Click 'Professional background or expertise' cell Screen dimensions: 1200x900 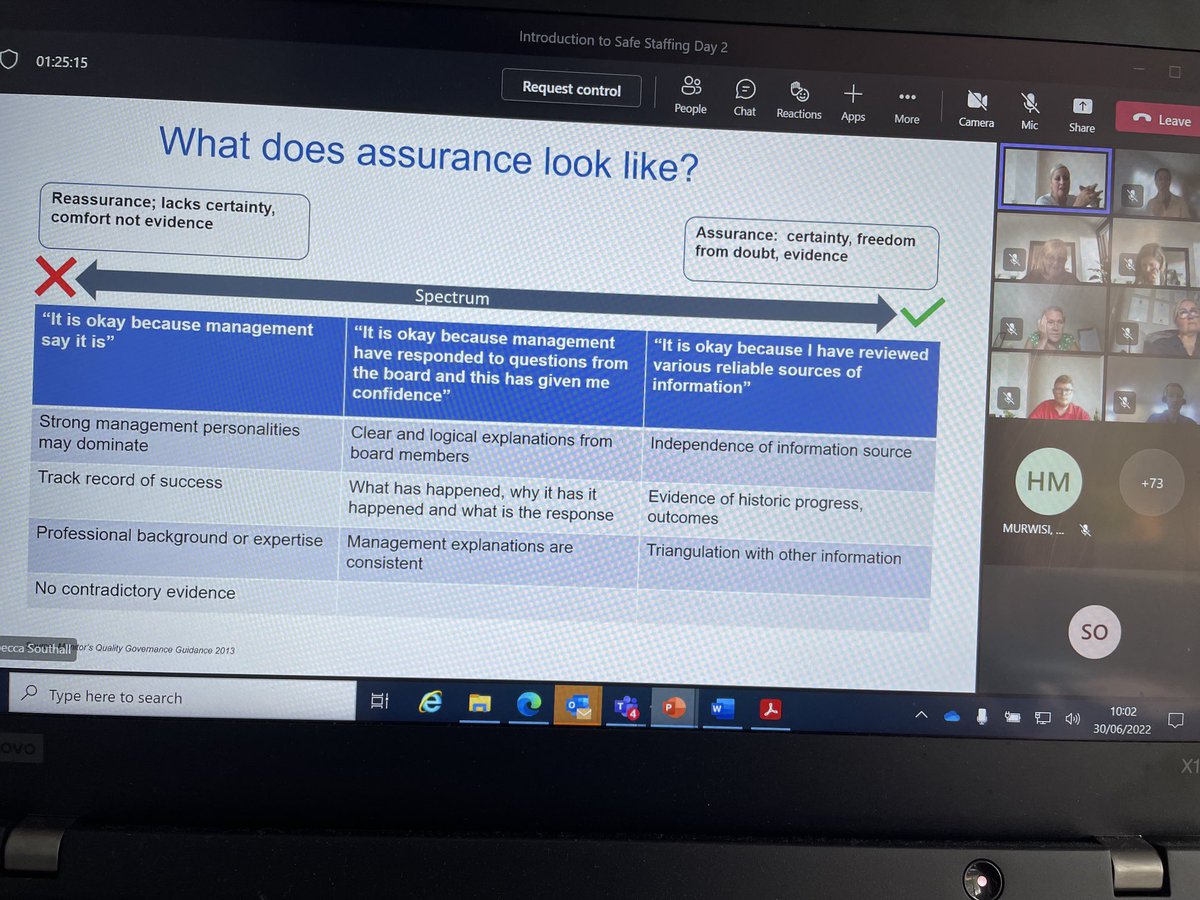pyautogui.click(x=186, y=549)
